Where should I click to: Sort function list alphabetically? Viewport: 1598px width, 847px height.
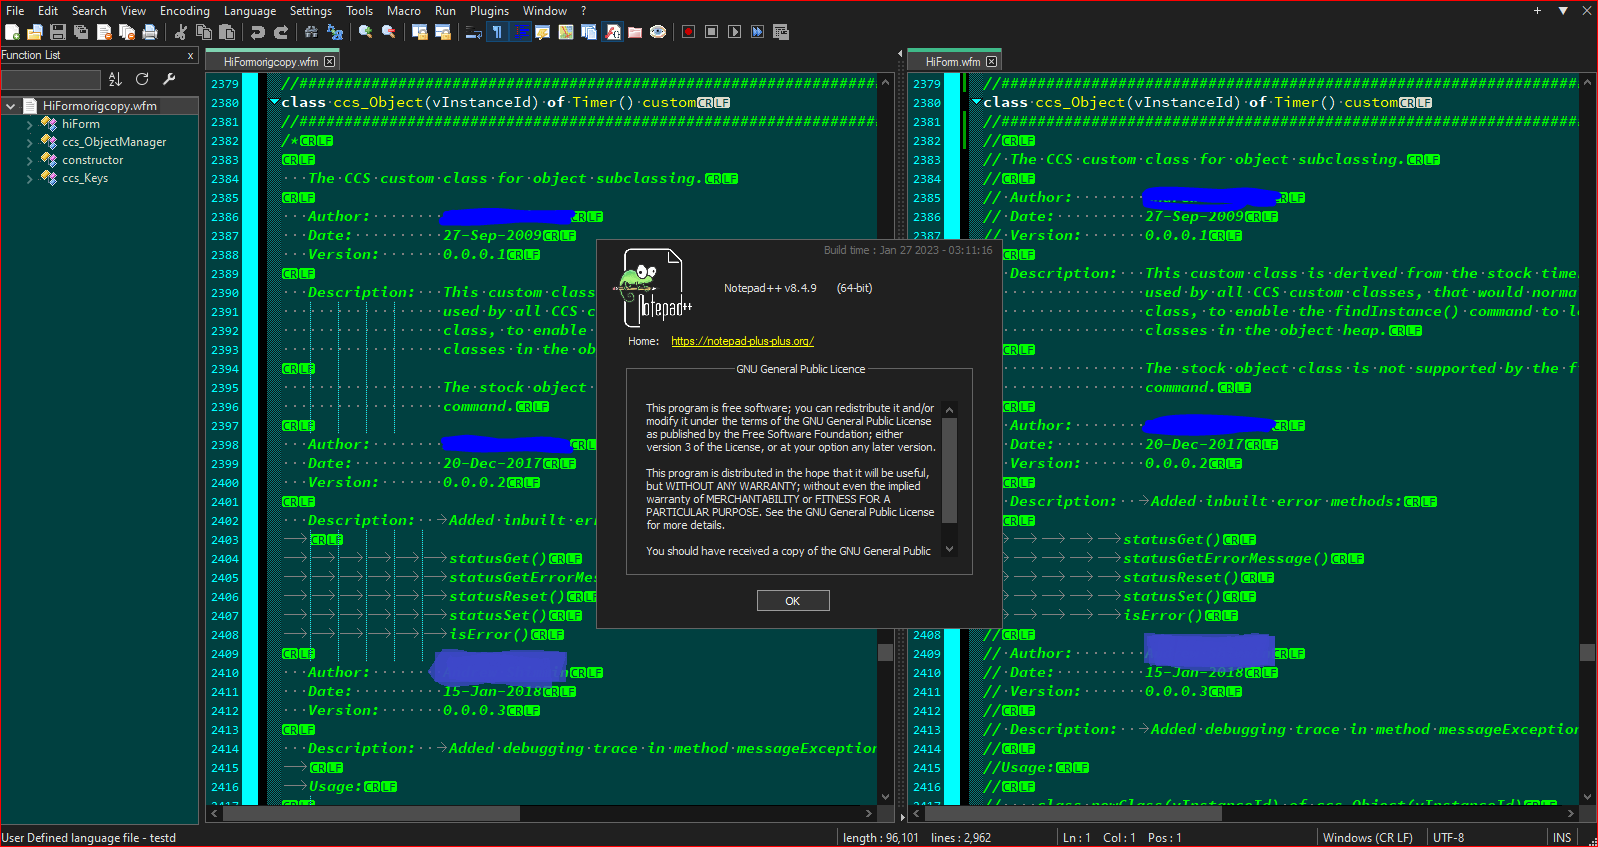click(x=115, y=79)
